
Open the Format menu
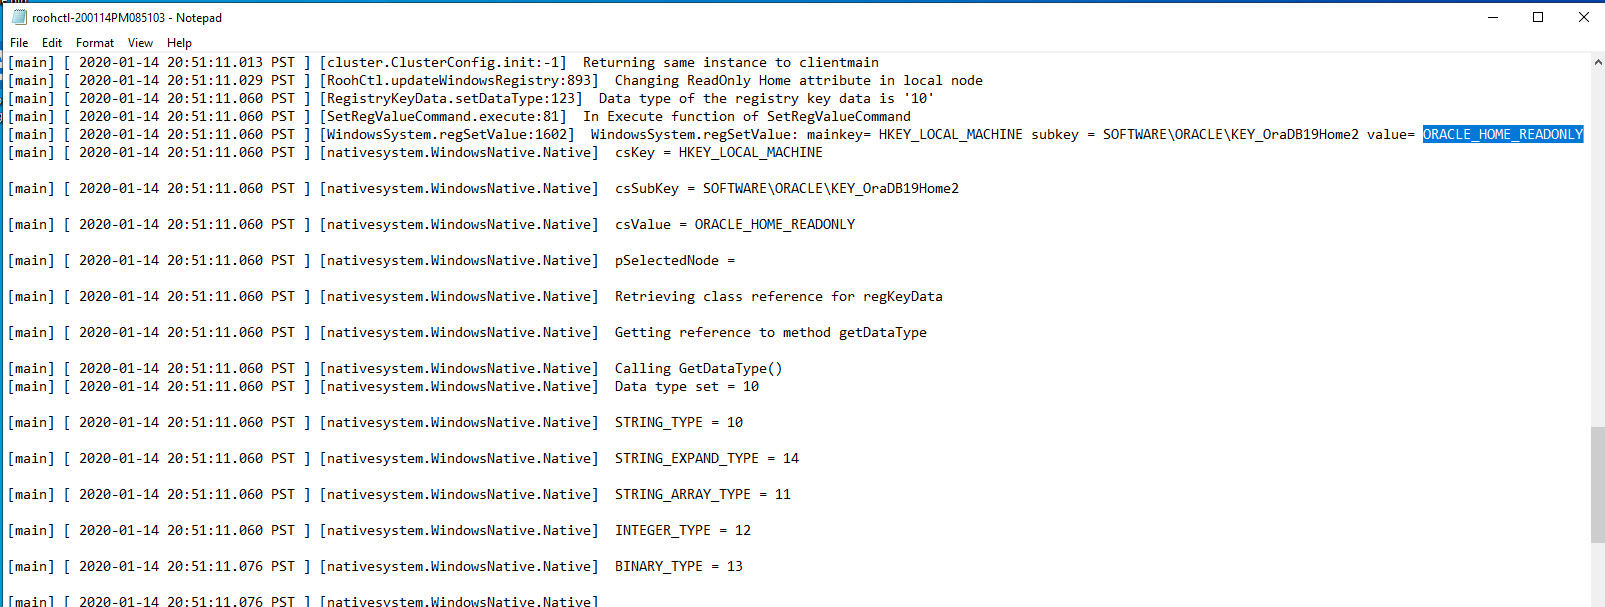click(x=95, y=43)
